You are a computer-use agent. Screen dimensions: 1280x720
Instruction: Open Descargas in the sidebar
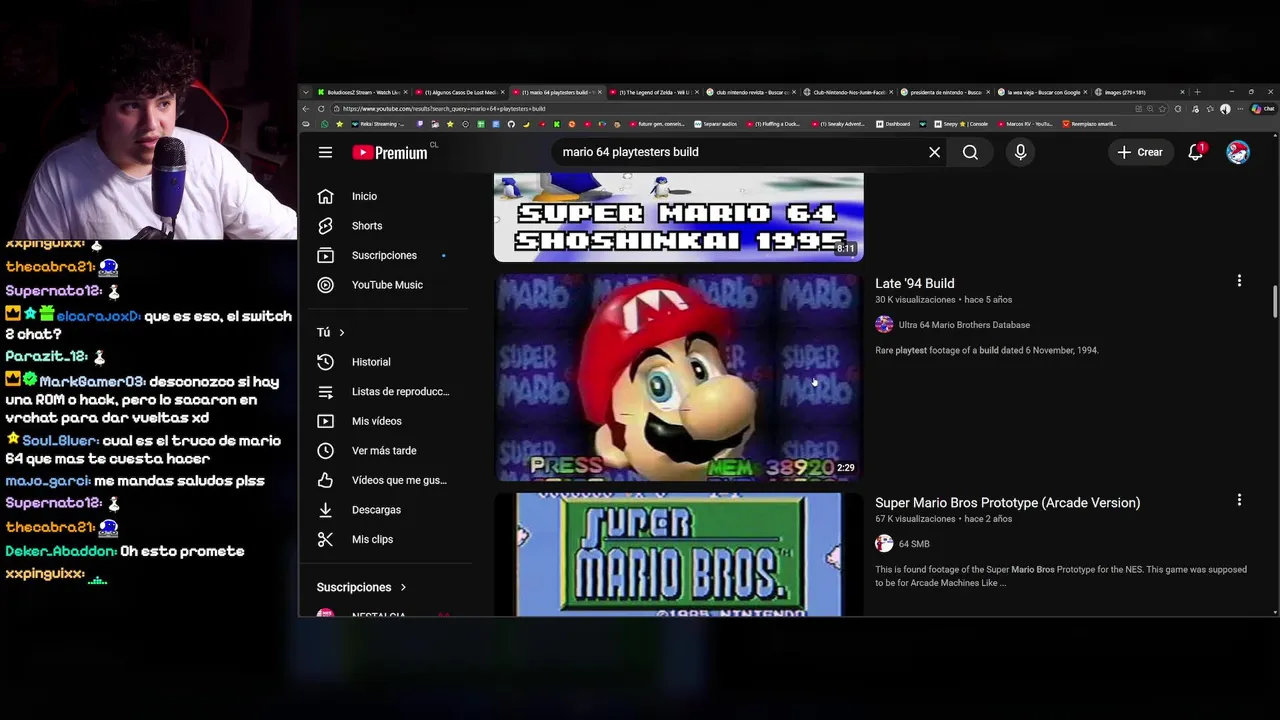pos(384,510)
